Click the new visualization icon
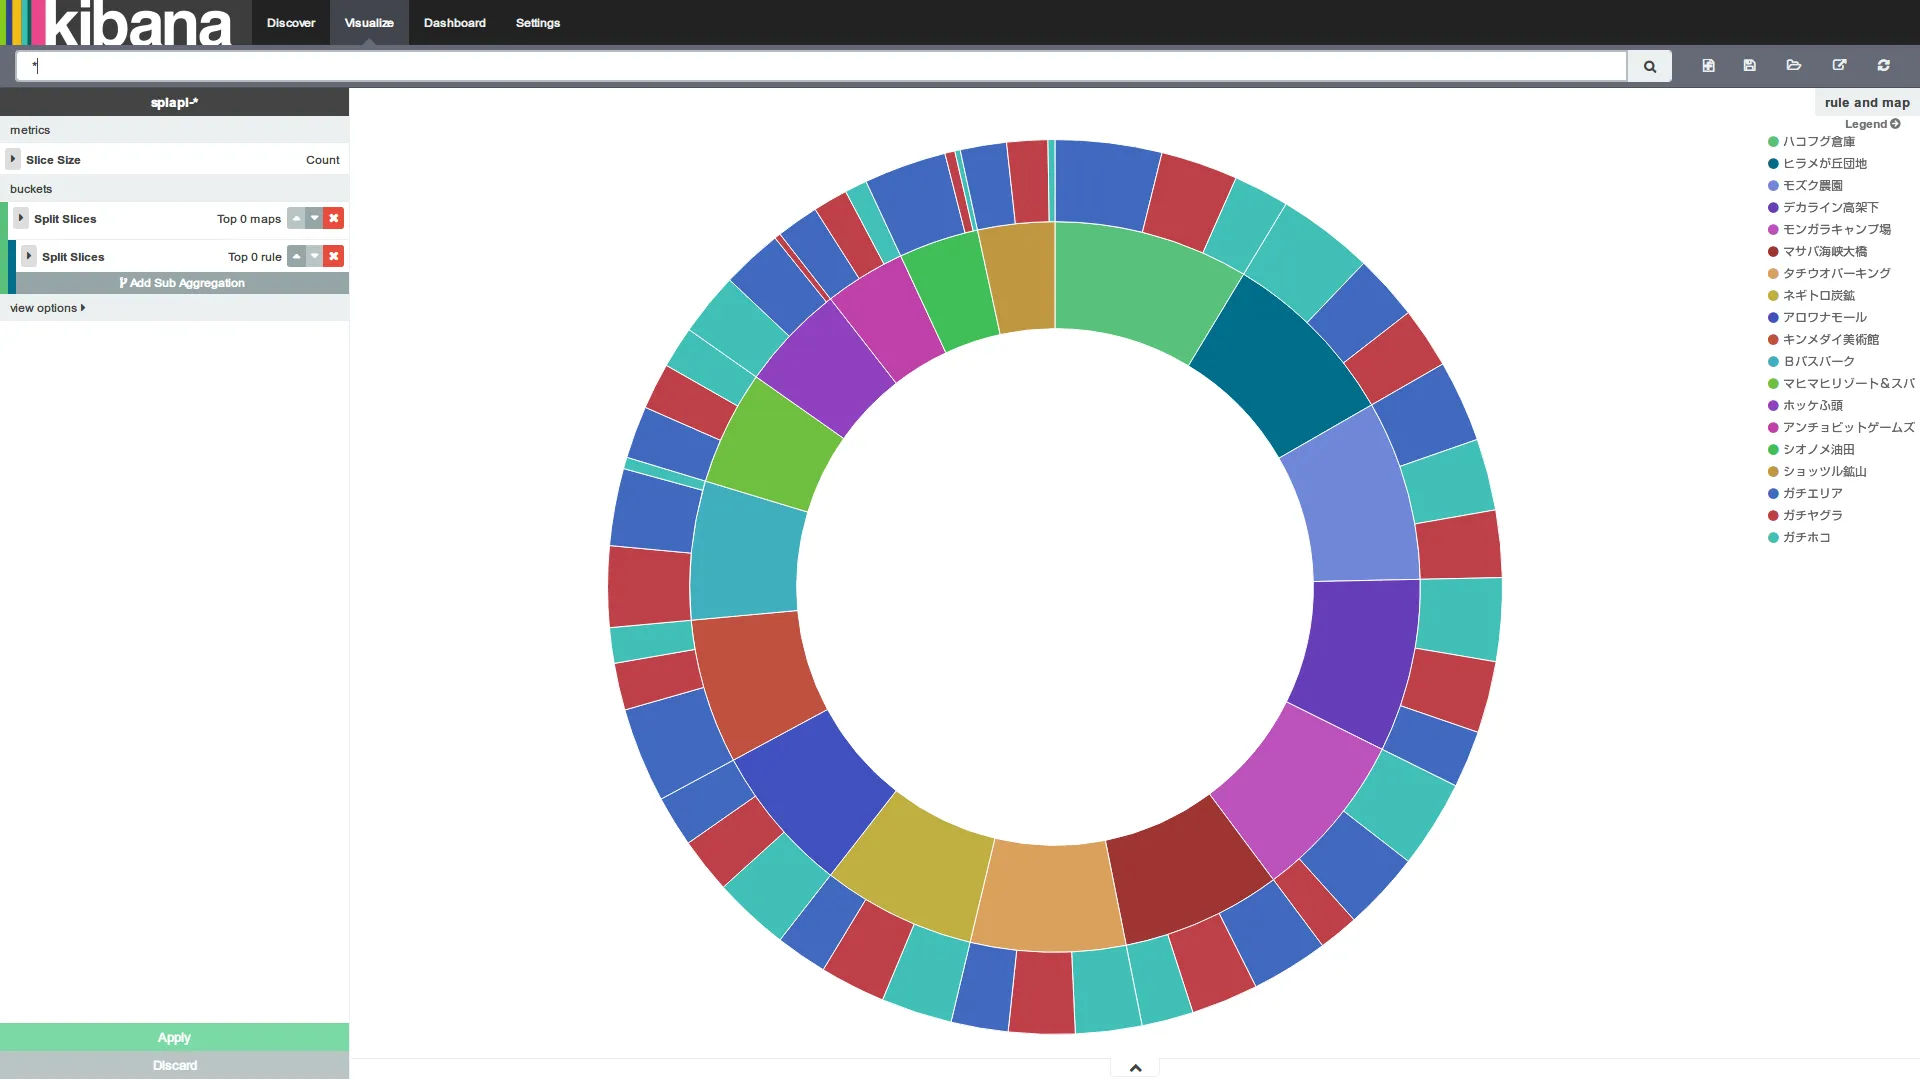Image resolution: width=1920 pixels, height=1080 pixels. pyautogui.click(x=1708, y=66)
